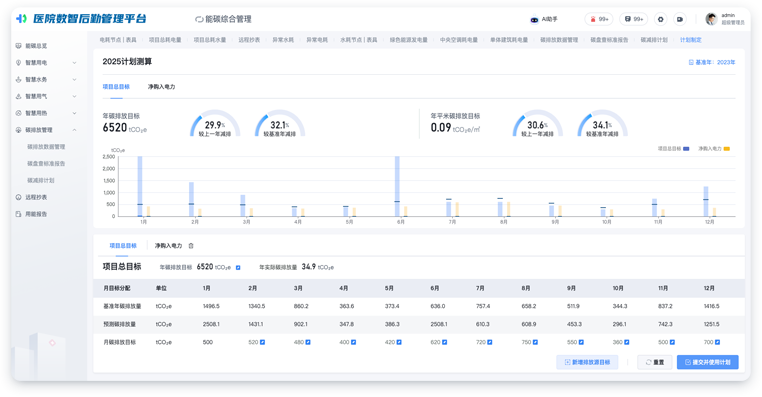Image resolution: width=762 pixels, height=397 pixels.
Task: Edit the 2月 target 520 icon
Action: click(x=262, y=342)
